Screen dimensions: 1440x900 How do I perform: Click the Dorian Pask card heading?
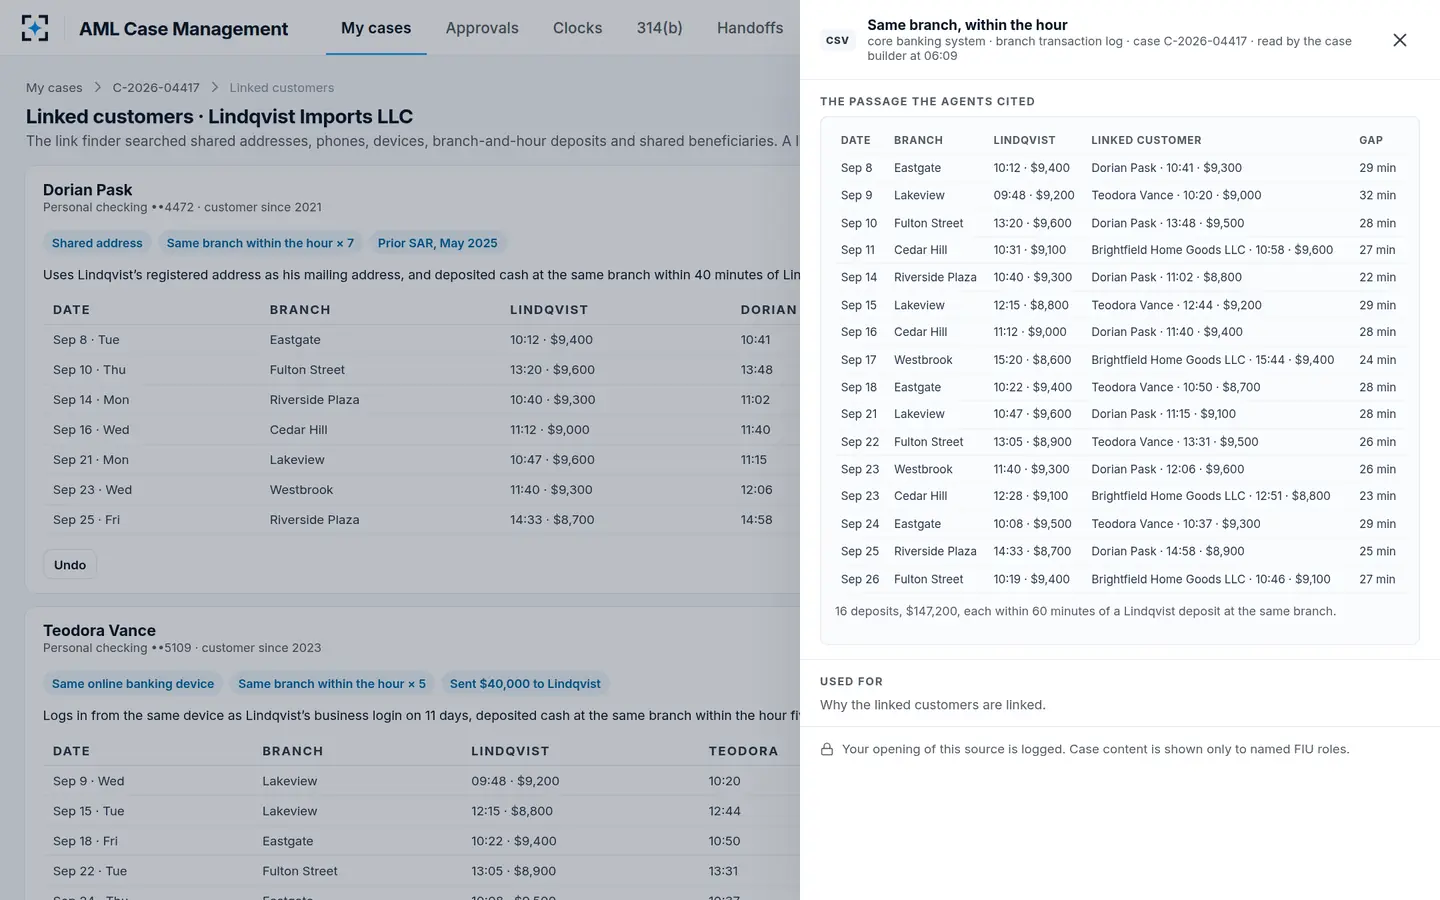point(88,190)
